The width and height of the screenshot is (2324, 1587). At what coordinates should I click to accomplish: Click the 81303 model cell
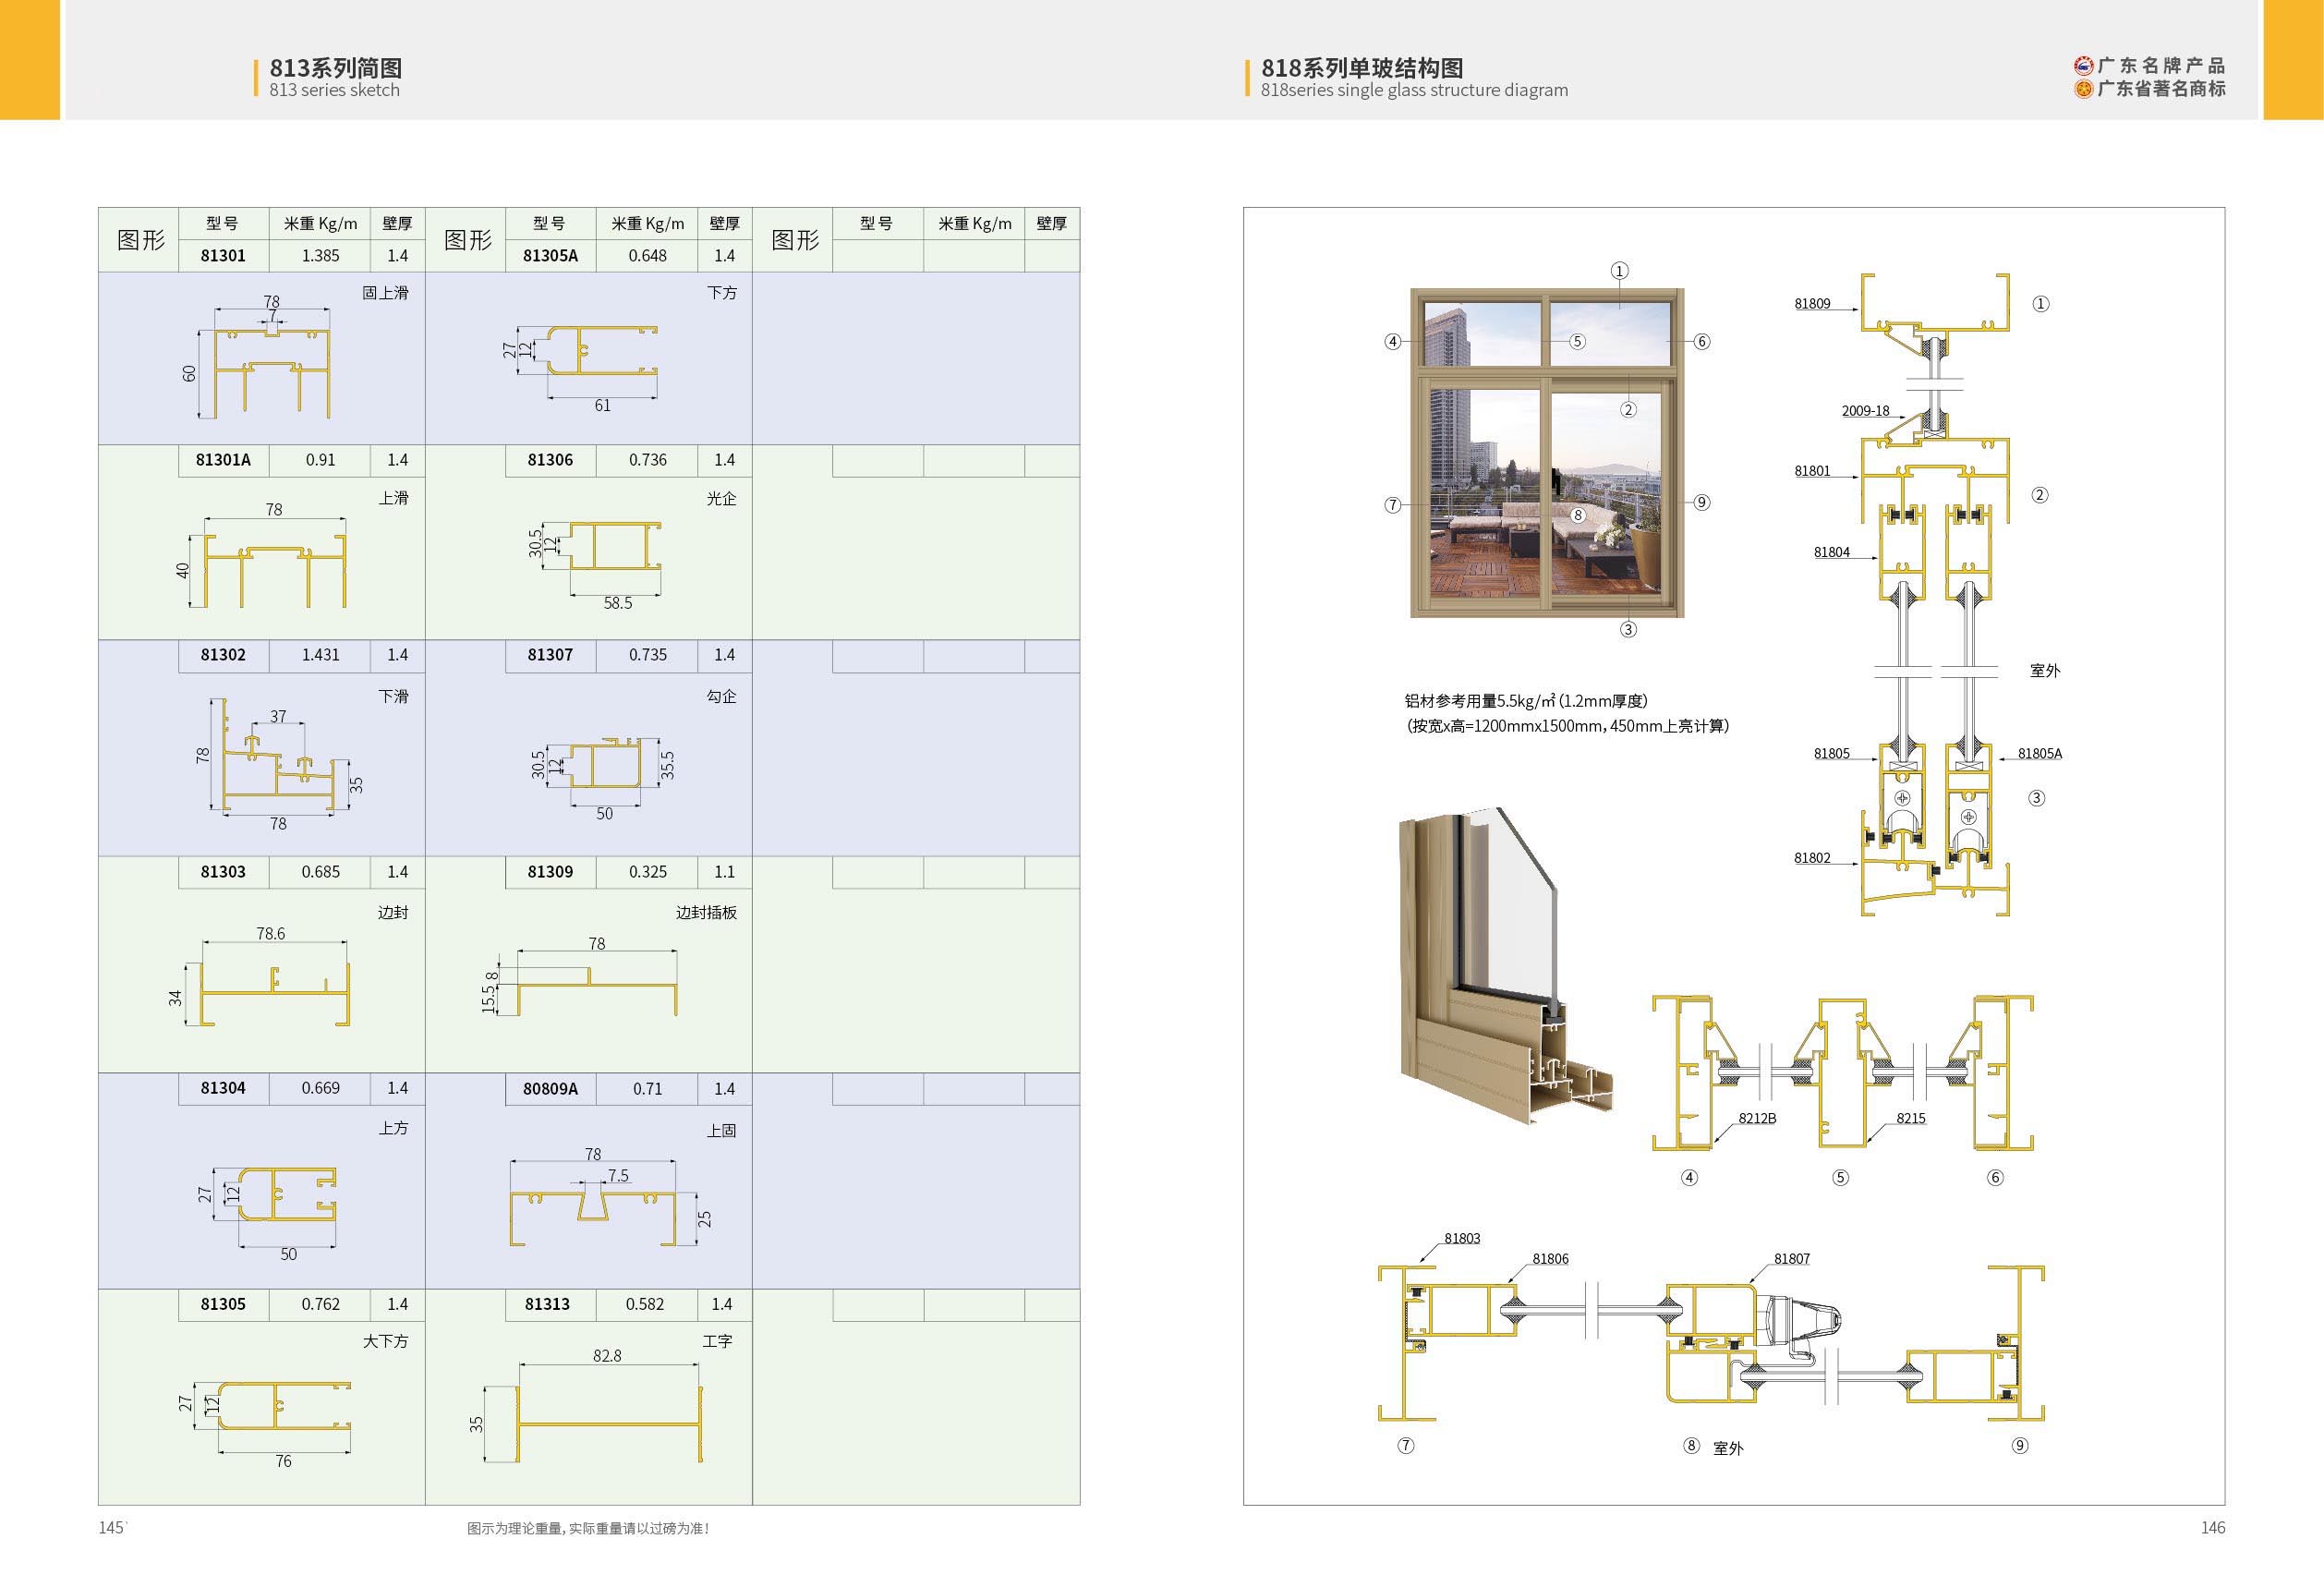[x=223, y=872]
